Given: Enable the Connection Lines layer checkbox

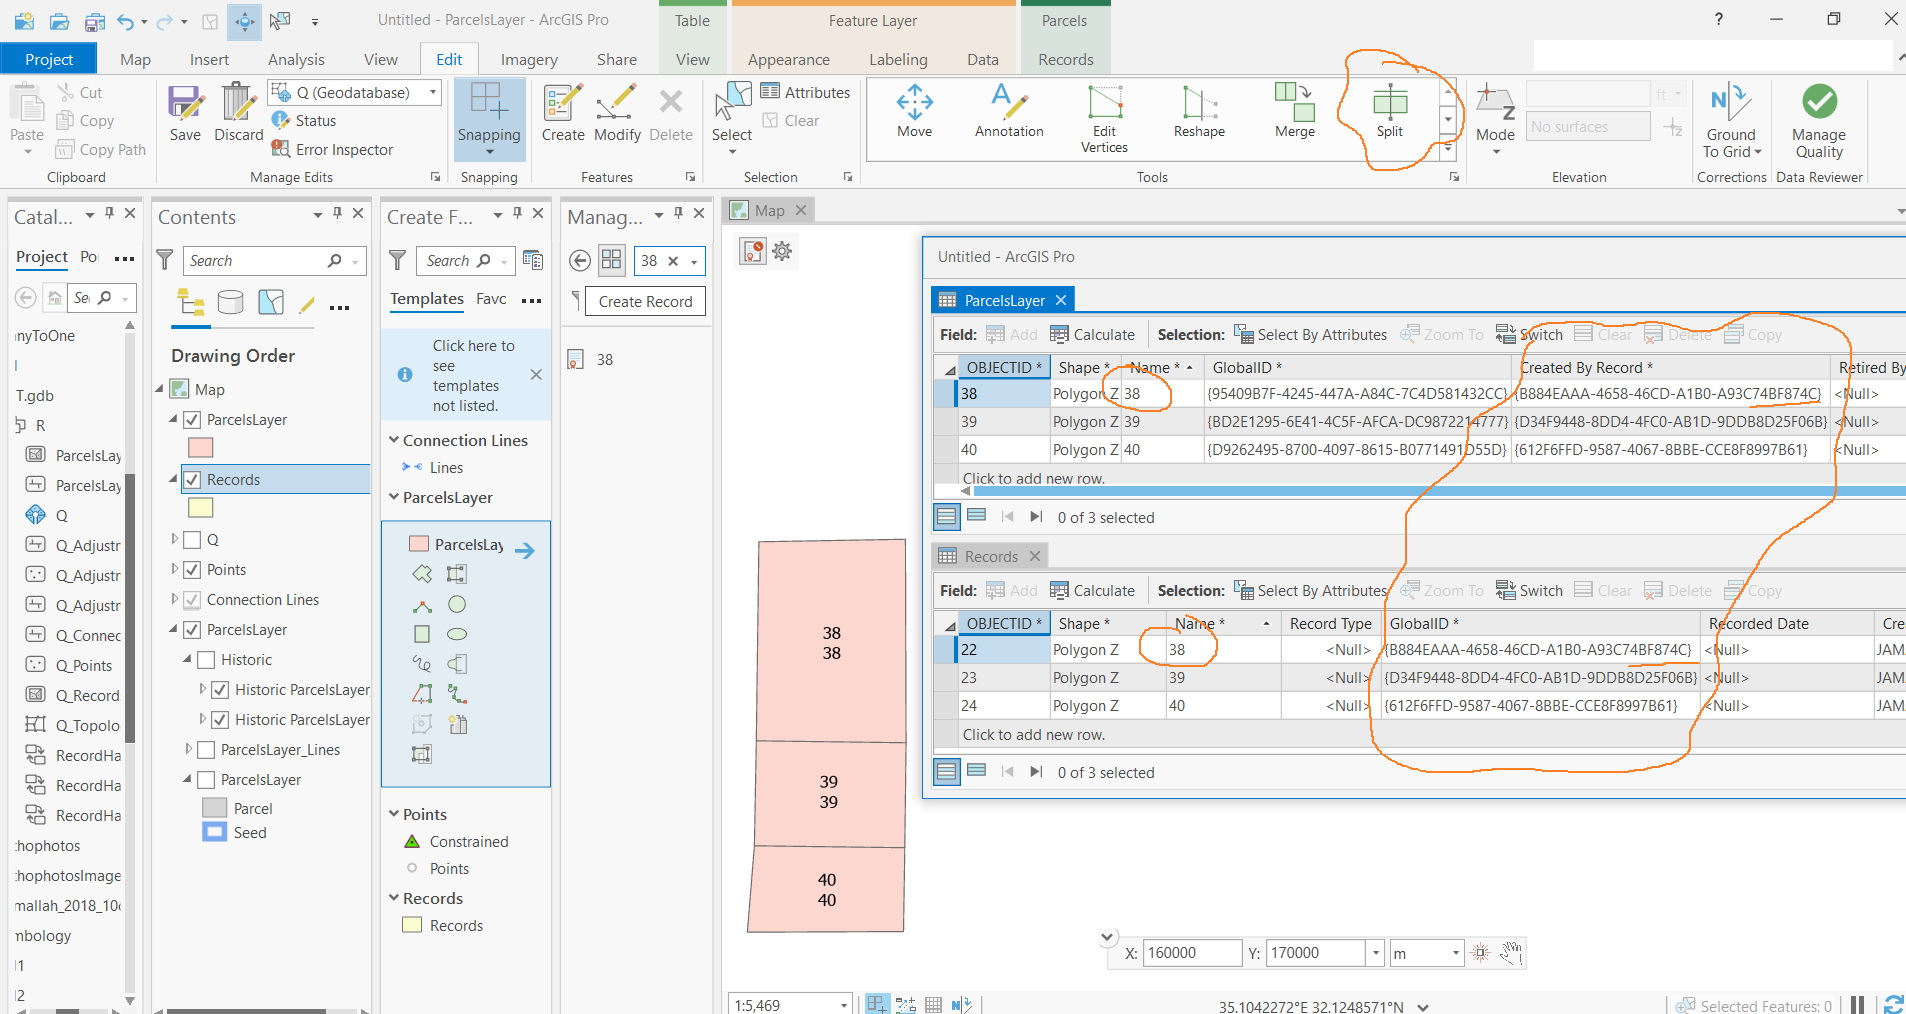Looking at the screenshot, I should point(192,600).
